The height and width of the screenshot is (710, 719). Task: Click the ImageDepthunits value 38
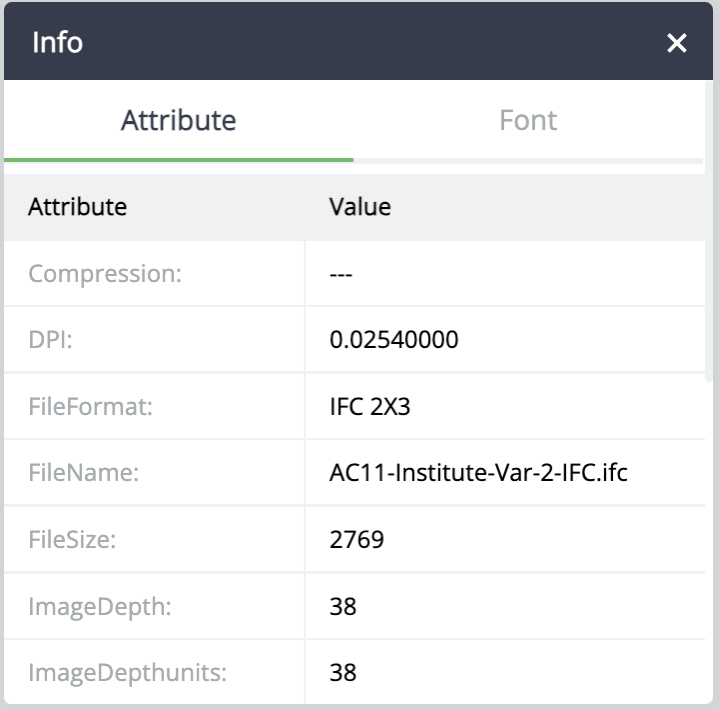pyautogui.click(x=343, y=673)
